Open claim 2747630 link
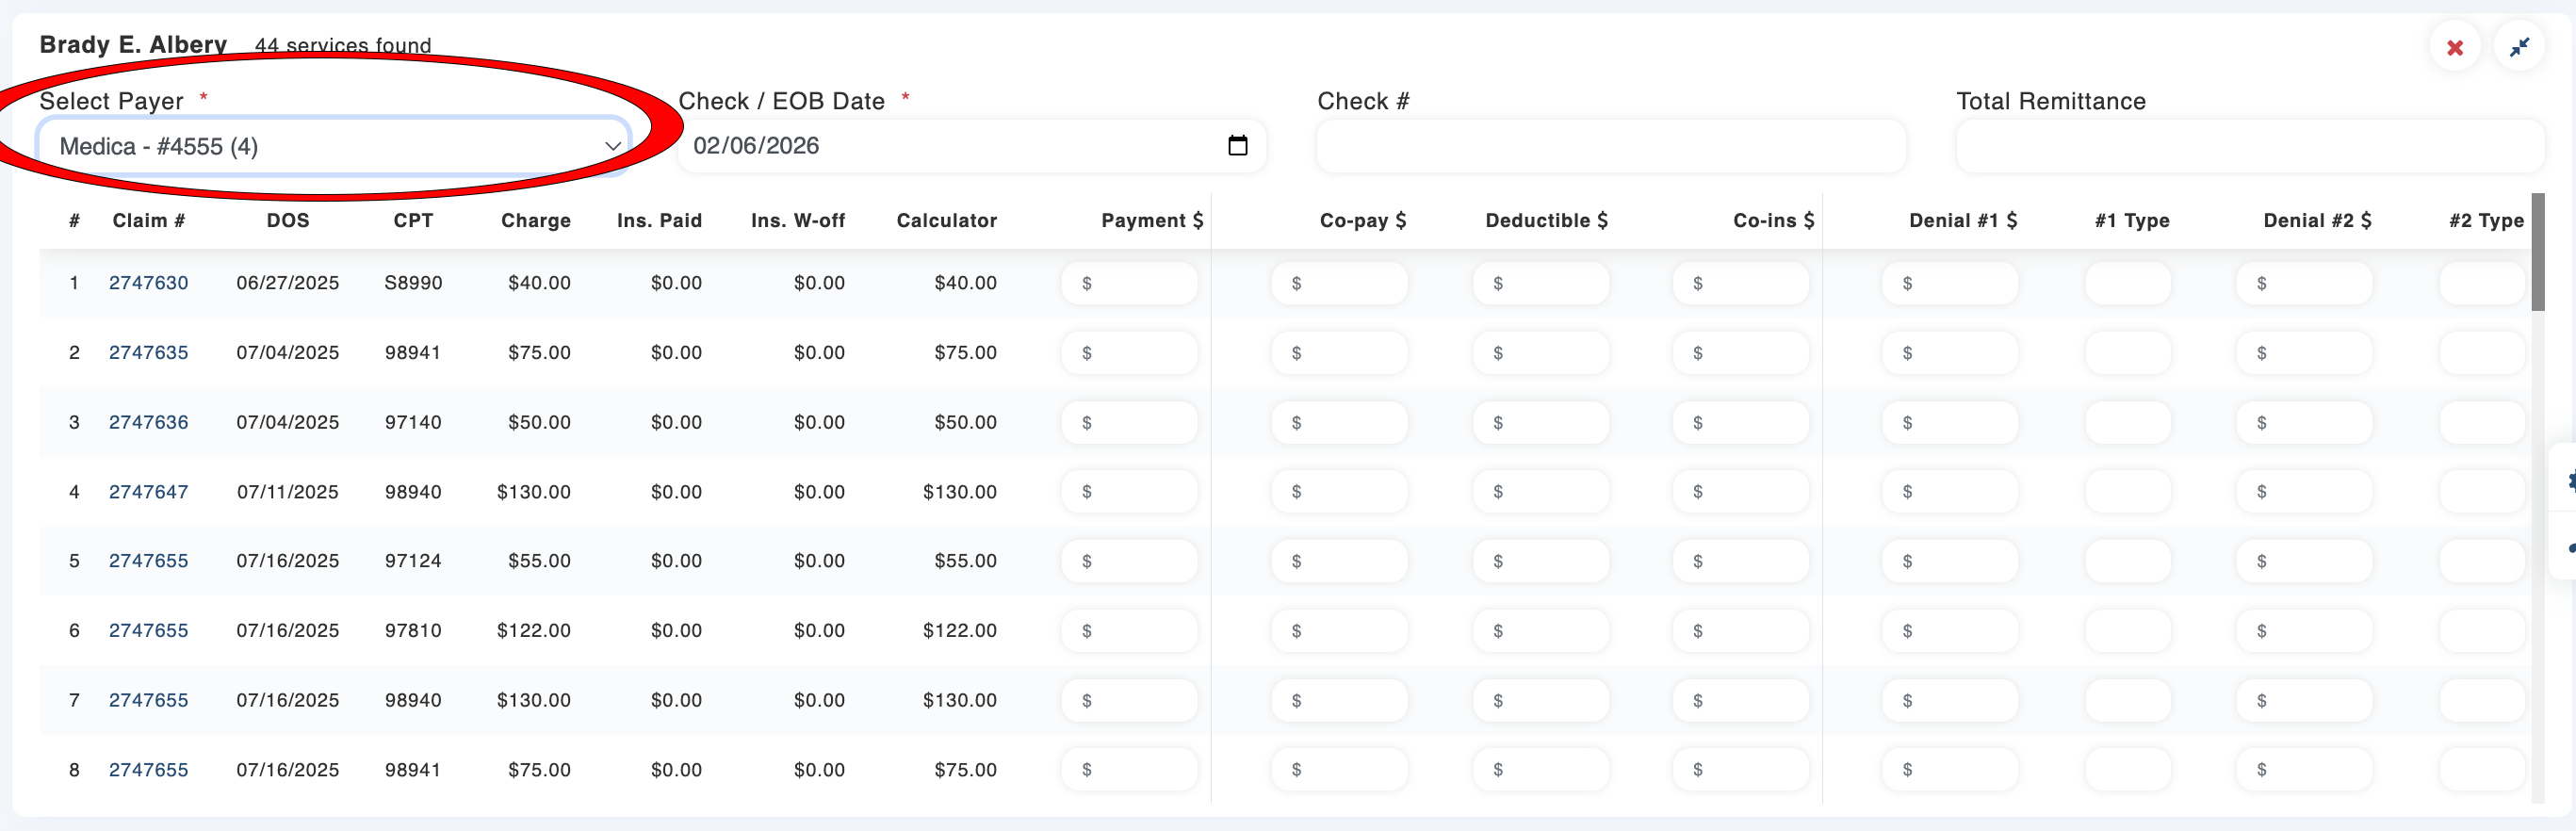The width and height of the screenshot is (2576, 831). point(148,283)
